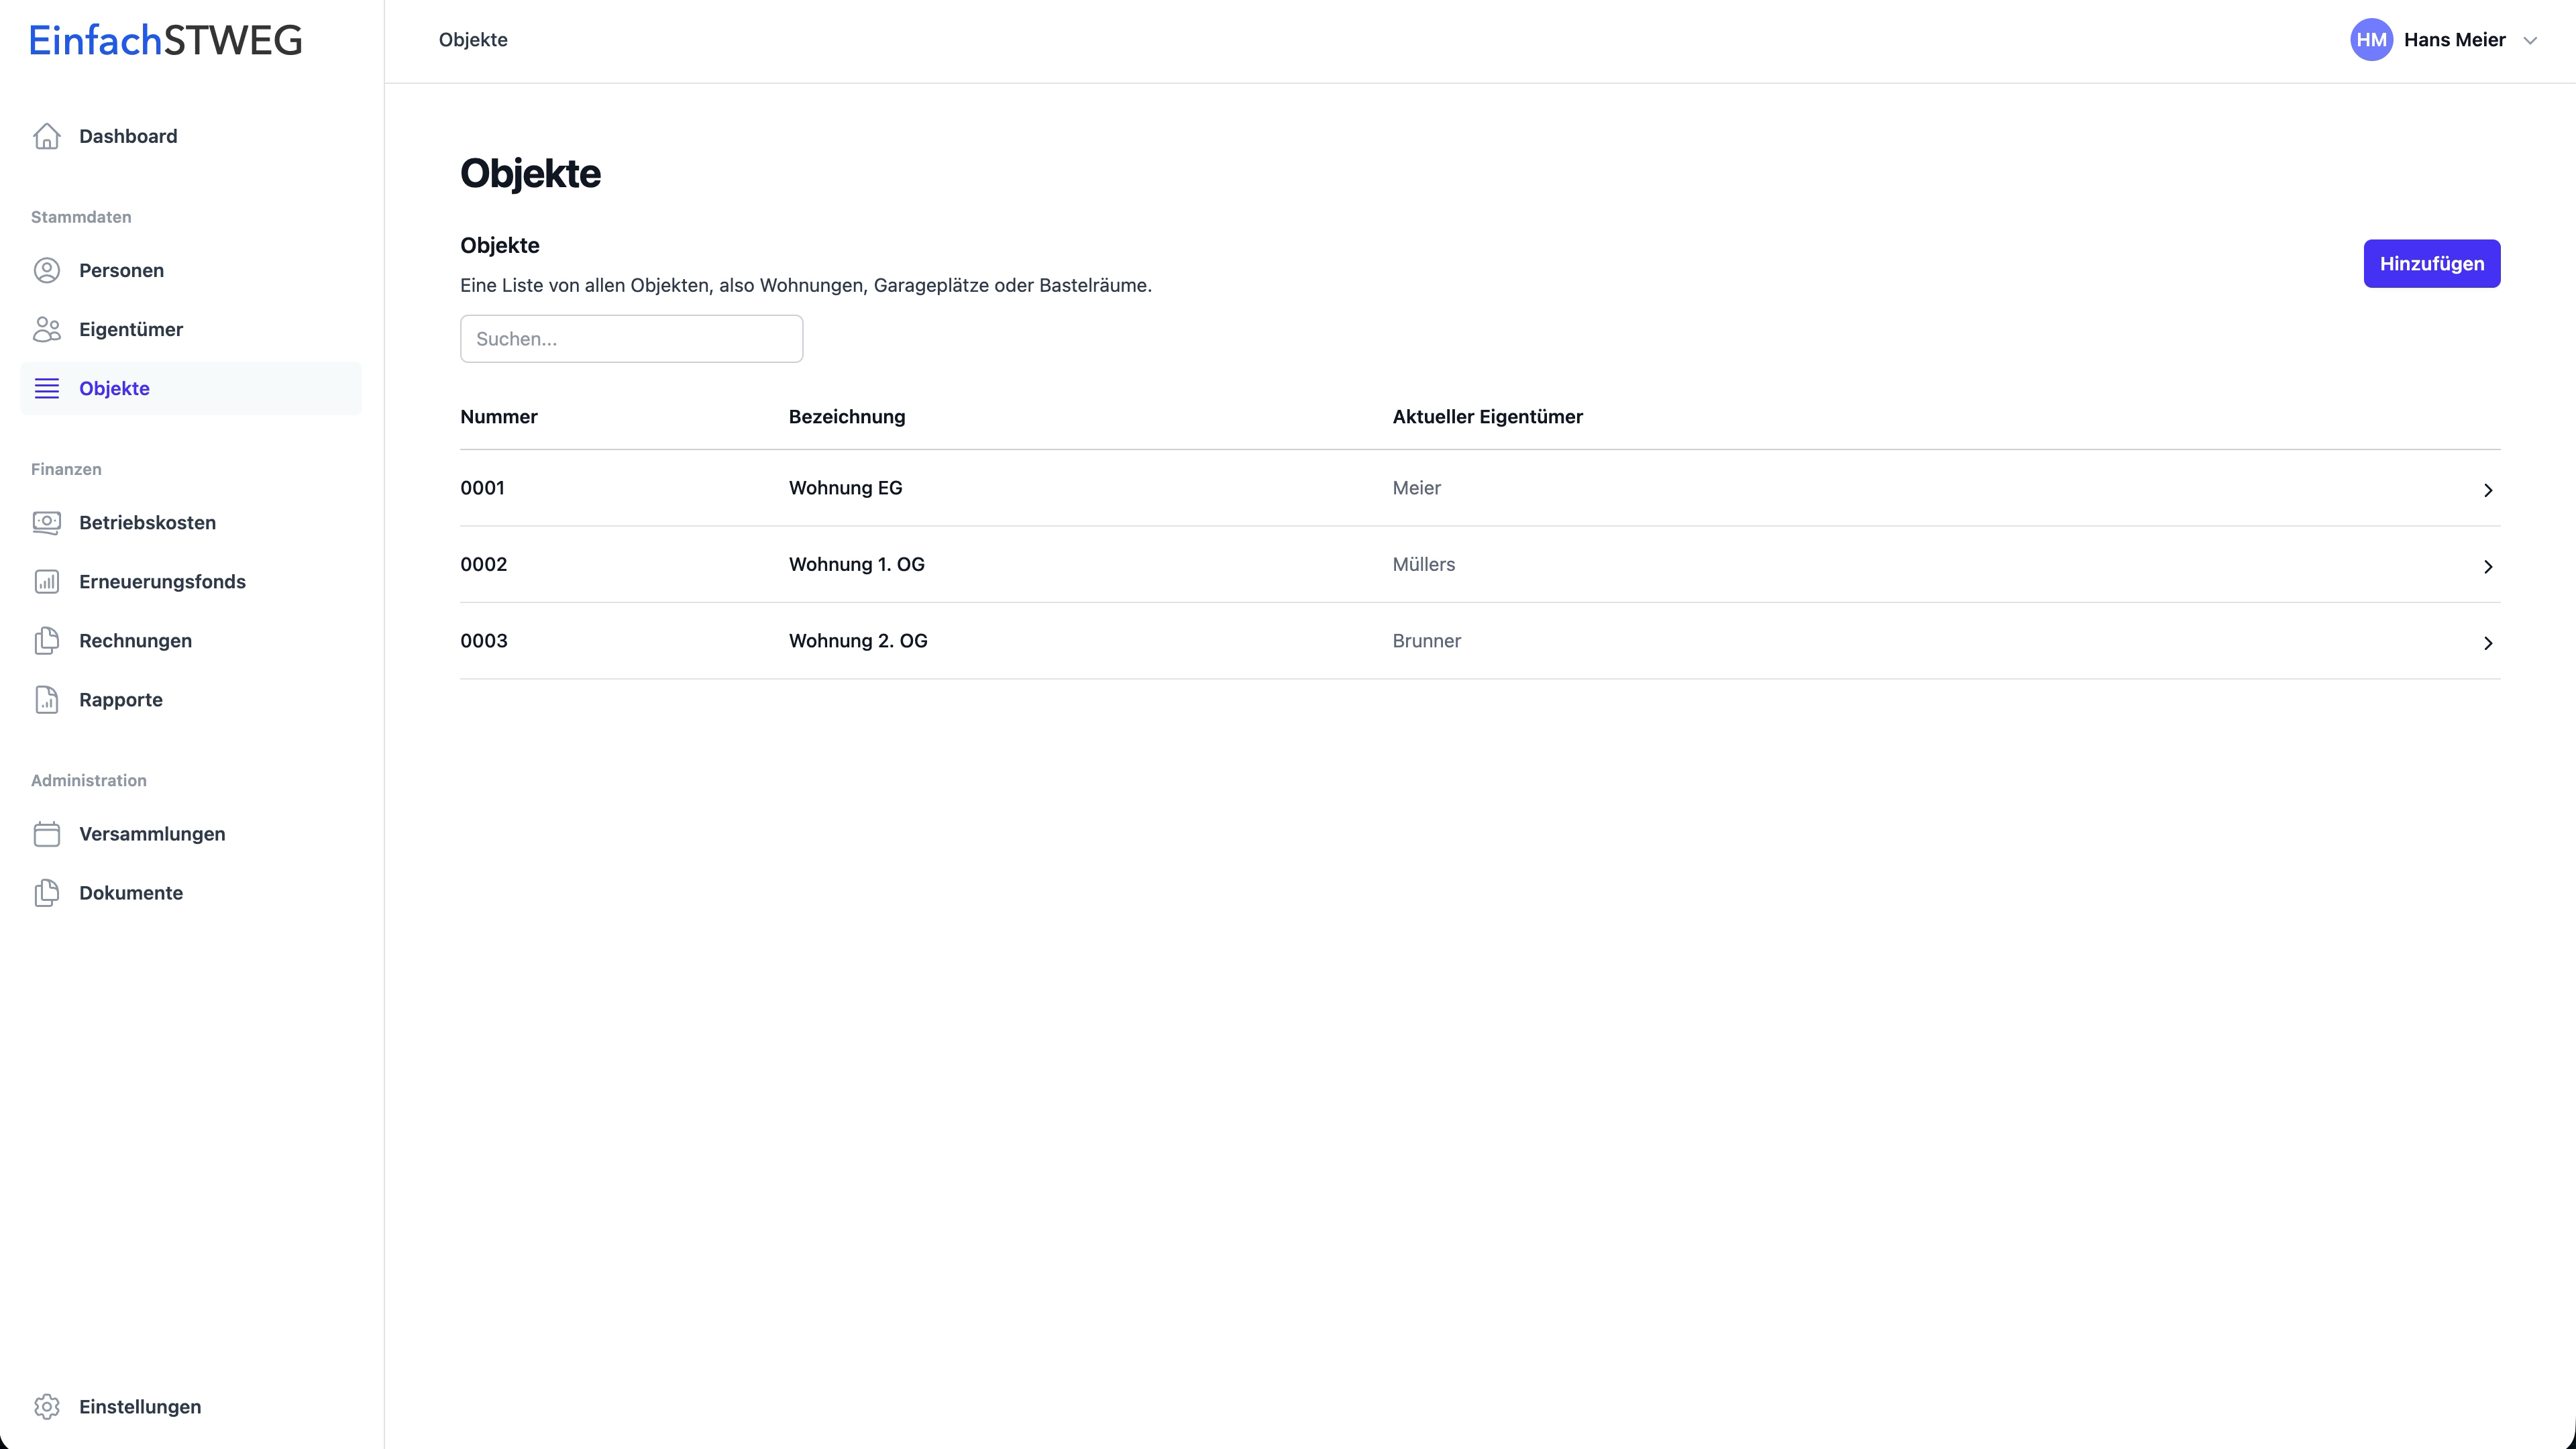Viewport: 2576px width, 1449px height.
Task: Expand the Hans Meier user menu chevron
Action: pos(2530,41)
